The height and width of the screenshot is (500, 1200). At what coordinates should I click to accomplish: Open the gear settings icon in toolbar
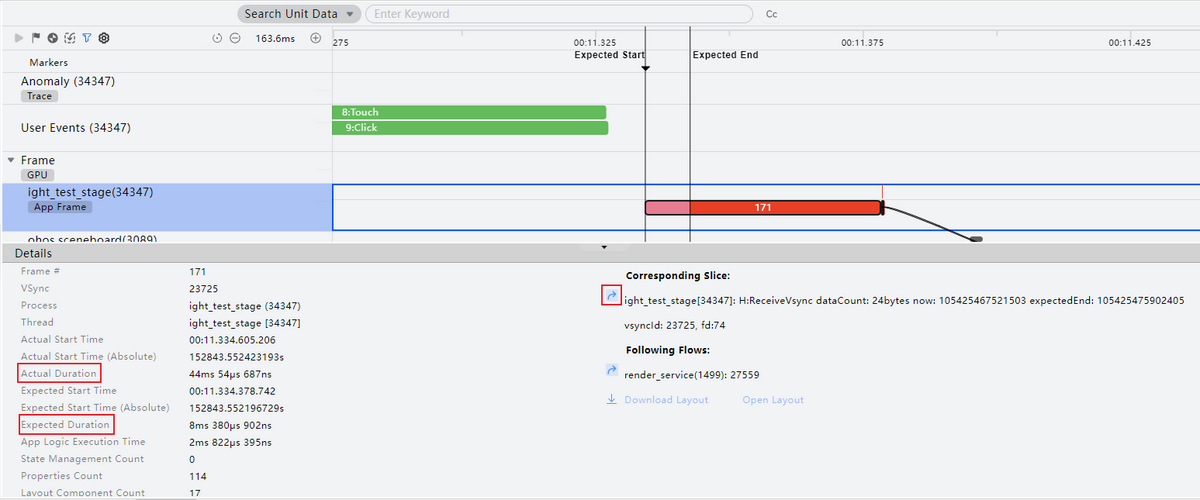[104, 38]
